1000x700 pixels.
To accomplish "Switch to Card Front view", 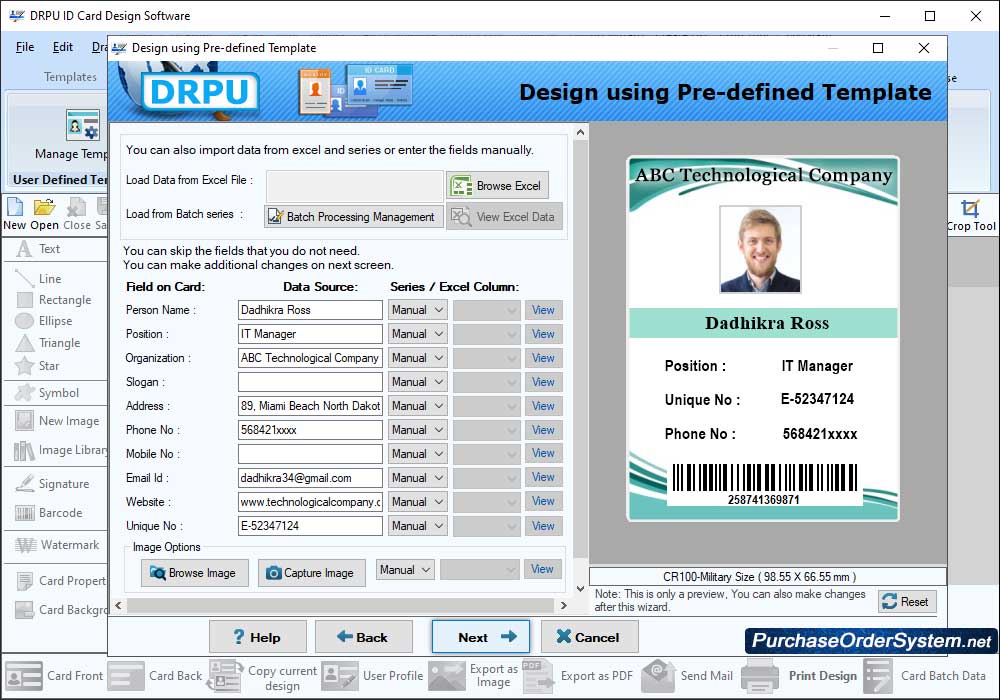I will tap(54, 676).
